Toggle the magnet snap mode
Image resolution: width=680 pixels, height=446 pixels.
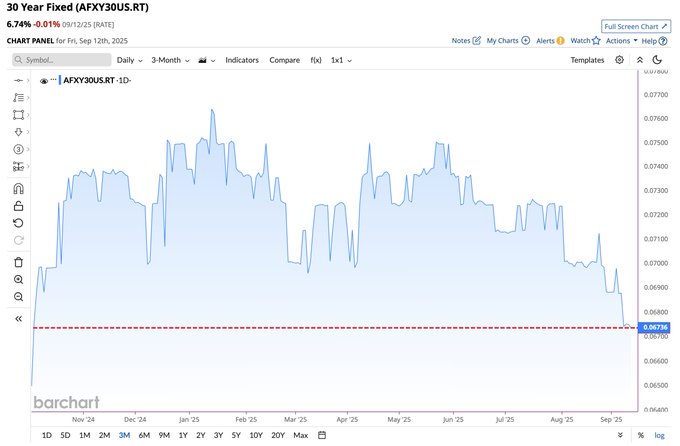[18, 189]
